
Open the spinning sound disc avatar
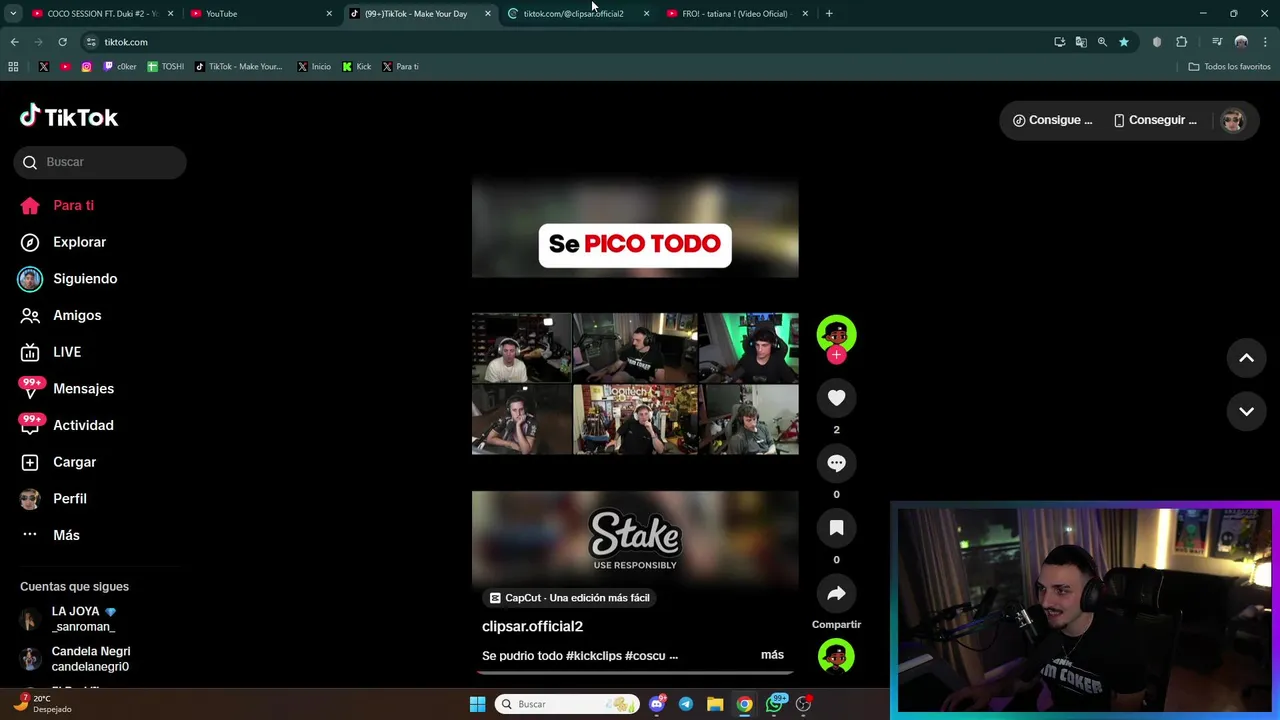[836, 657]
